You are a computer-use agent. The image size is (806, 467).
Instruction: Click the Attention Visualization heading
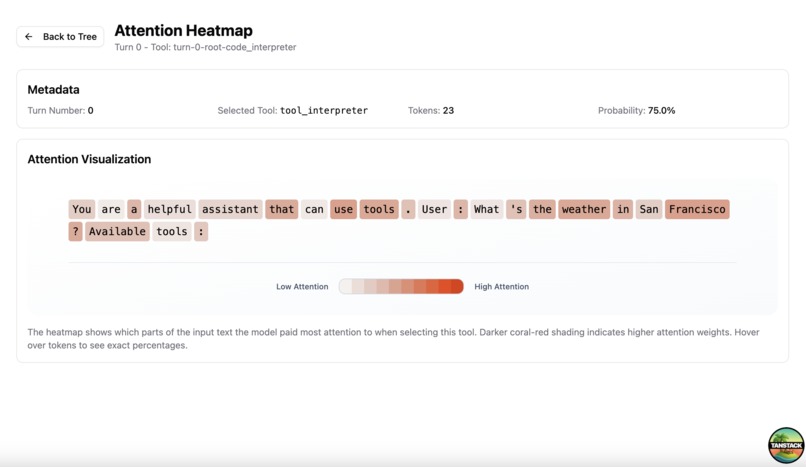point(89,159)
